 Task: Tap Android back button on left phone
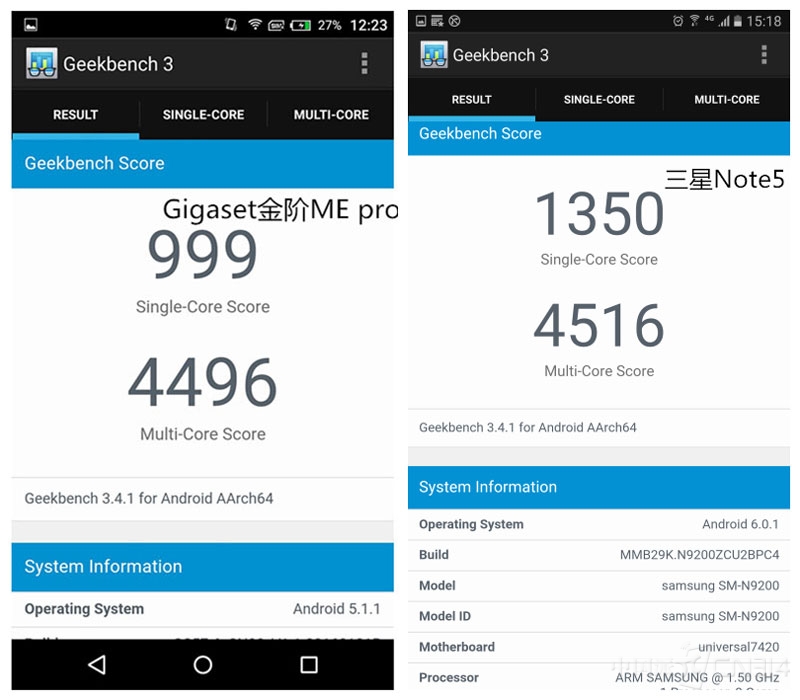tap(96, 665)
